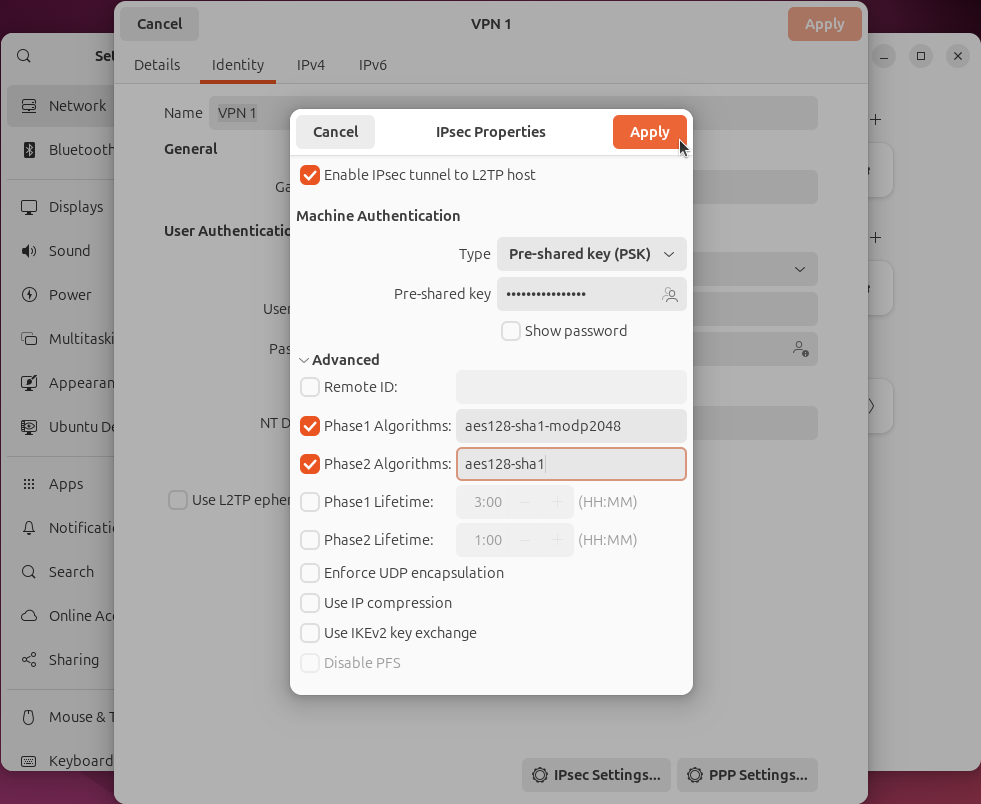Open Apps settings in sidebar
The width and height of the screenshot is (981, 804).
[61, 484]
